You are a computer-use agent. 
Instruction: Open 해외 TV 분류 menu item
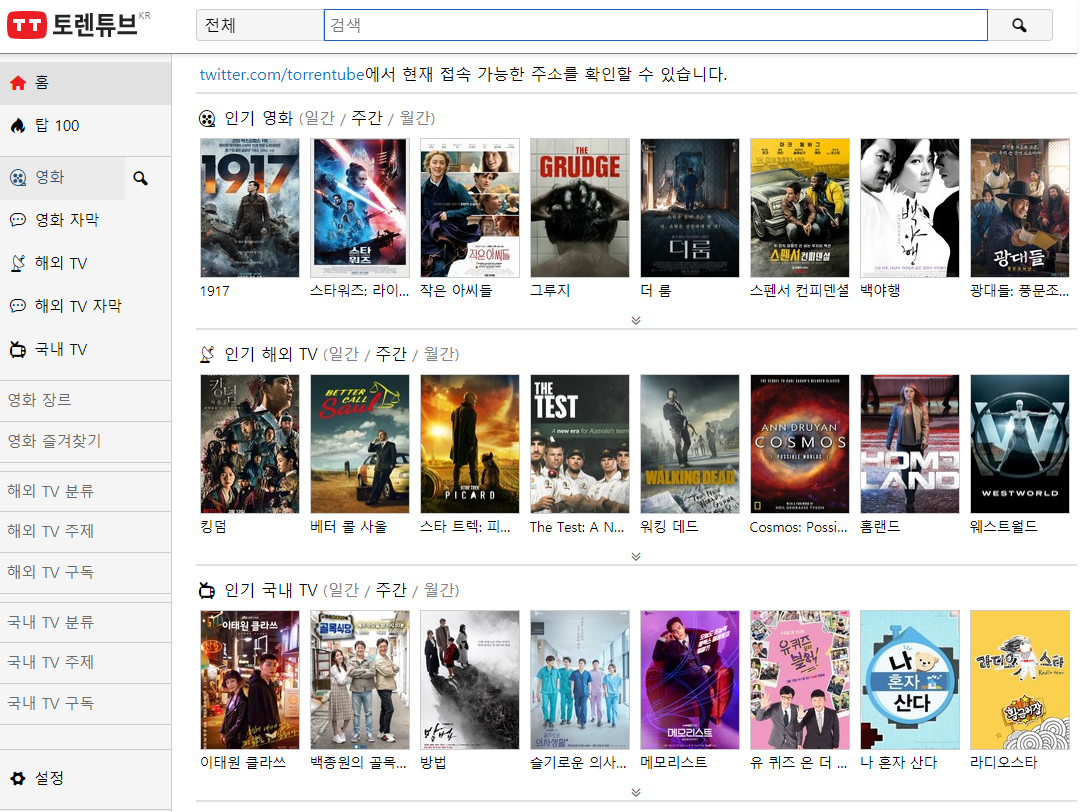pyautogui.click(x=85, y=491)
